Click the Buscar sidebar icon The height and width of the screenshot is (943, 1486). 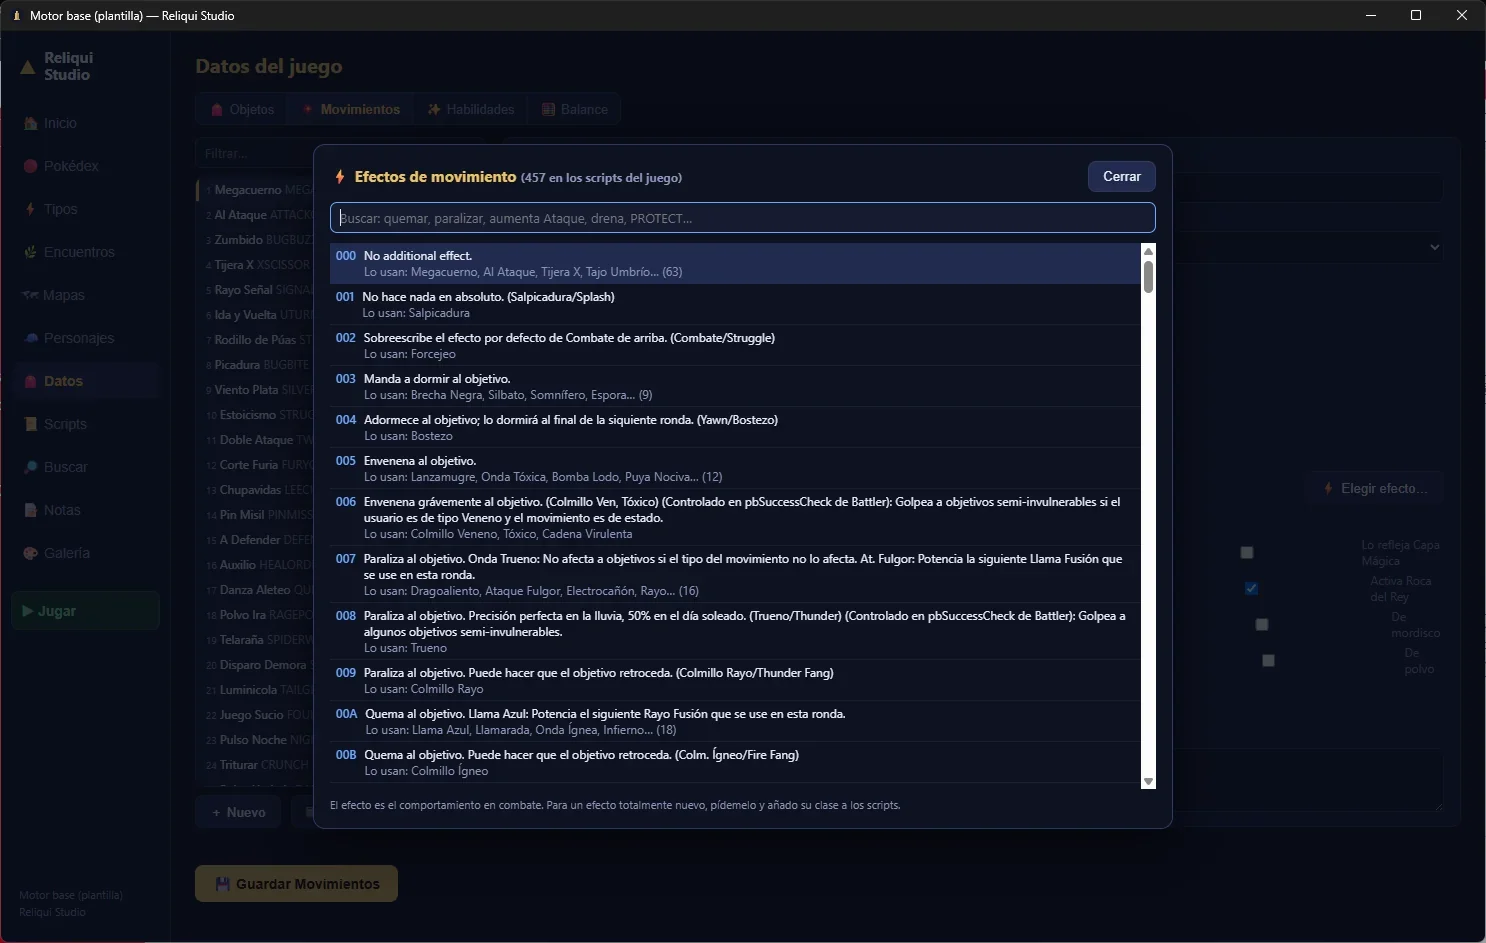coord(30,467)
